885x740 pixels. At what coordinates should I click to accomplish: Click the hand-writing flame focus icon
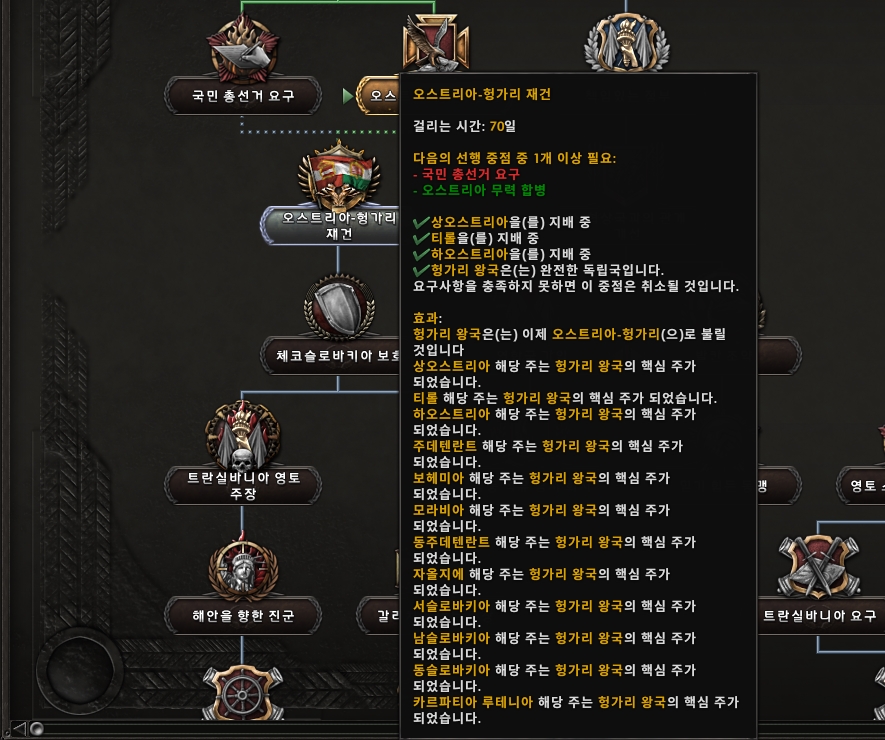tap(243, 48)
